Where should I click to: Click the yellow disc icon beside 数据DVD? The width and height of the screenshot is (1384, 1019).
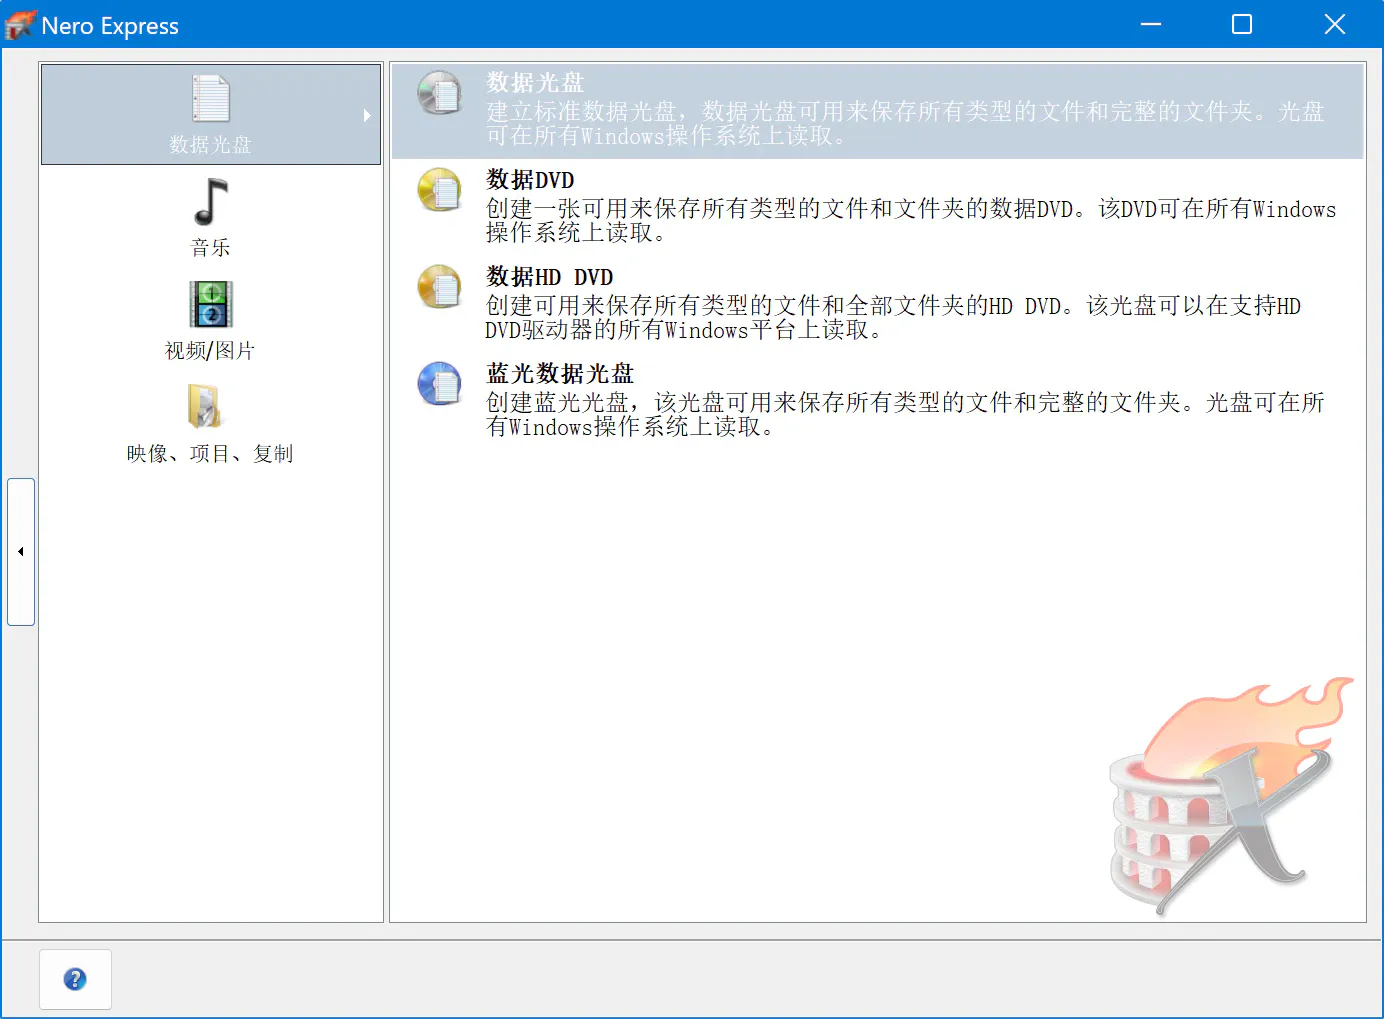439,190
